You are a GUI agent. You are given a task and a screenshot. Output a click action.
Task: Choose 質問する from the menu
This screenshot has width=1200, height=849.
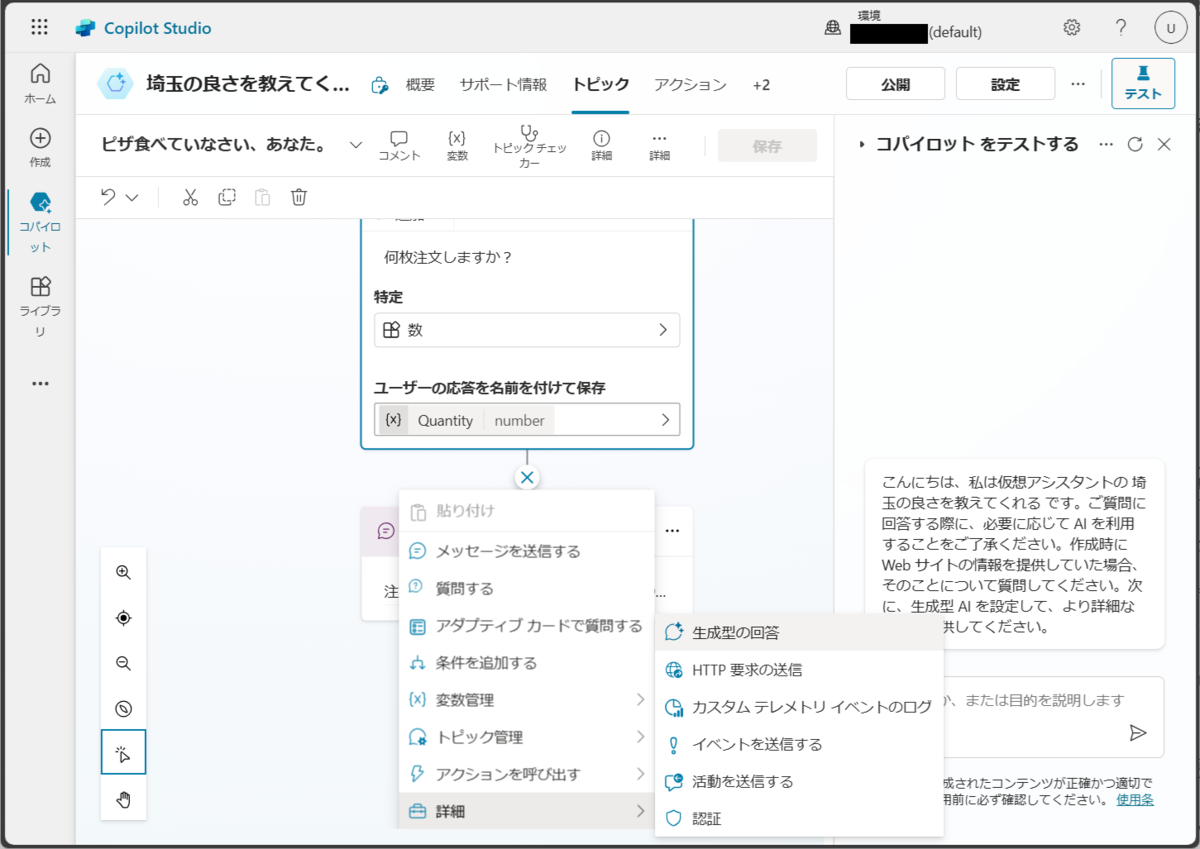pos(527,589)
